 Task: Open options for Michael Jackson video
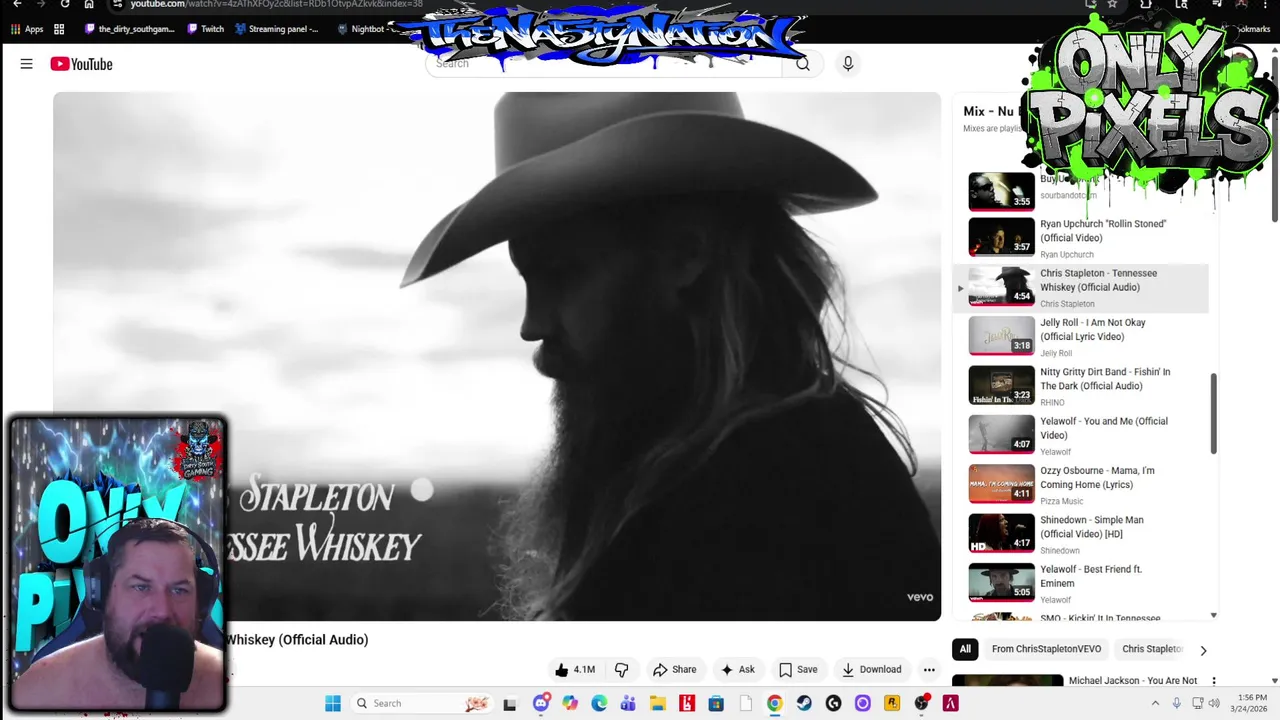tap(1214, 681)
